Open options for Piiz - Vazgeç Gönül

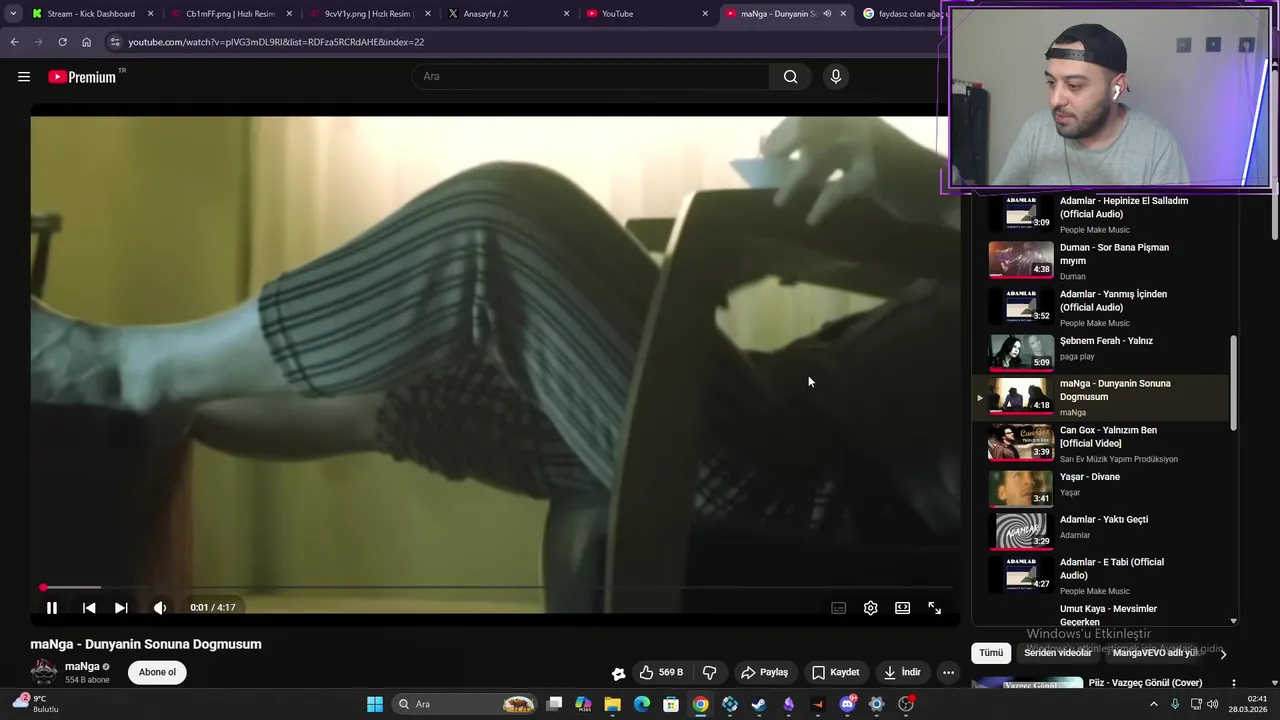point(1233,684)
